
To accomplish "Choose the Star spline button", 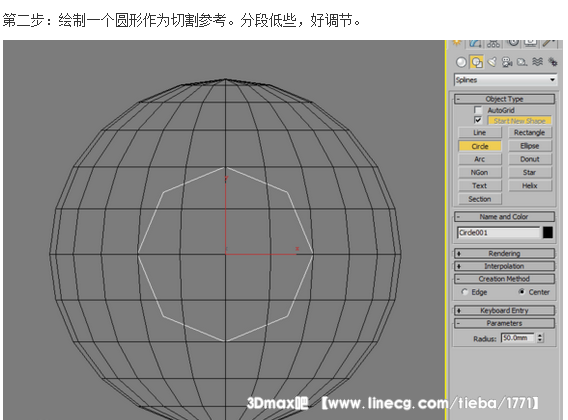I will coord(530,172).
